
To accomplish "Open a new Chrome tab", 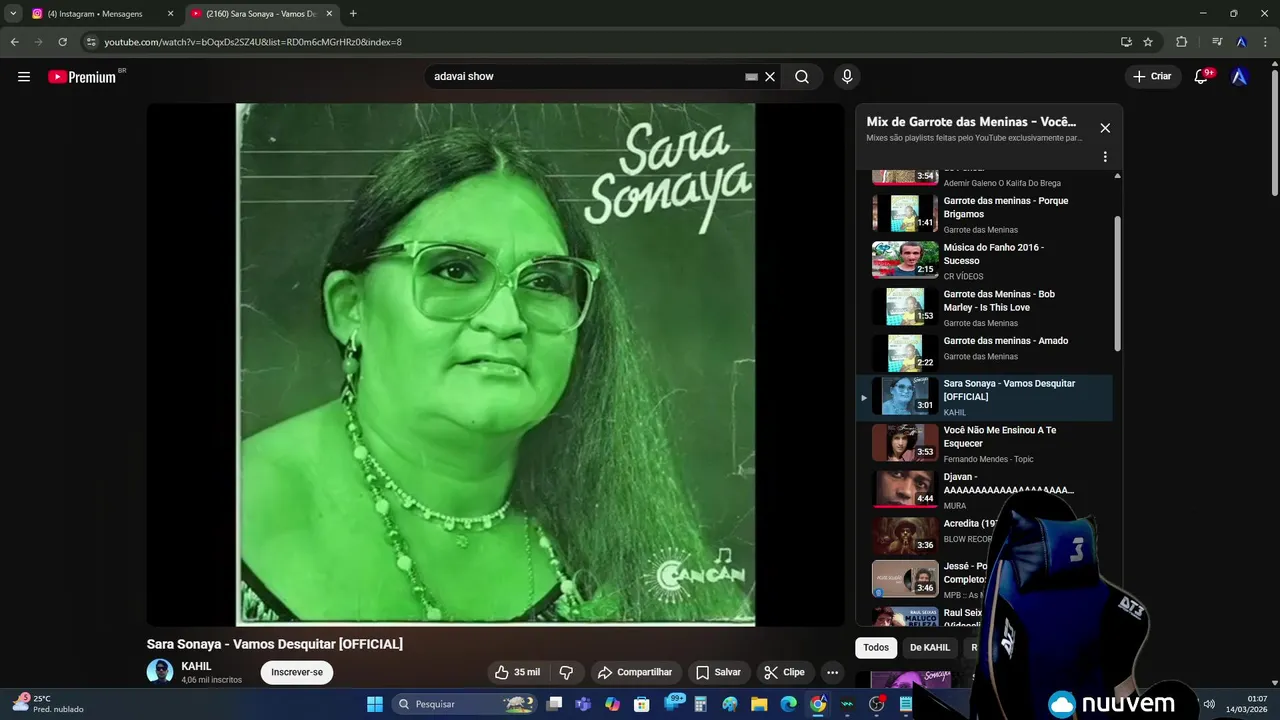I will 353,14.
